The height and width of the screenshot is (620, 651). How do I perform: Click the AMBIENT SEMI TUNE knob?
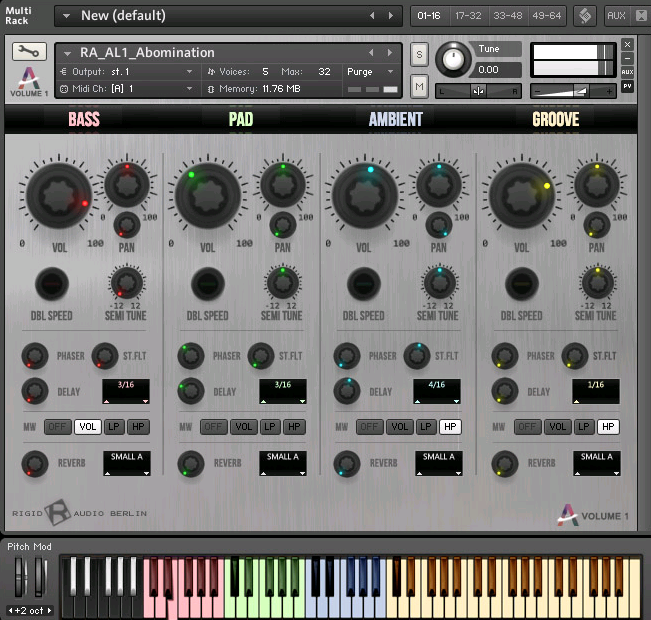pos(439,283)
